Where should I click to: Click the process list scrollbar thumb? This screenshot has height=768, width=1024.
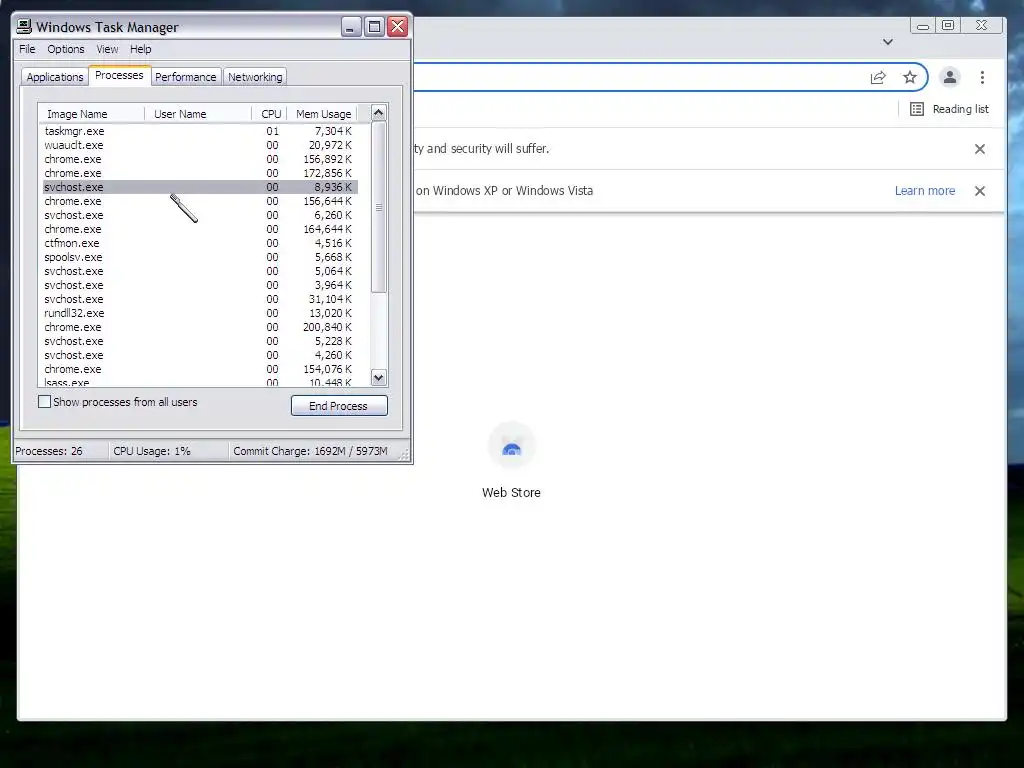tap(379, 207)
